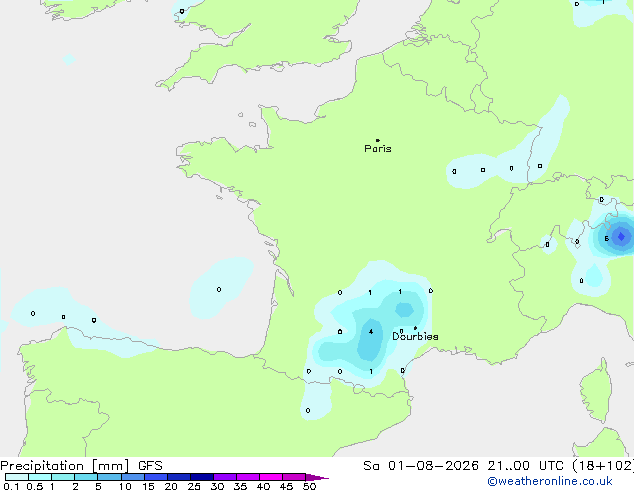
Task: Pick the 35 mm legend color swatch
Action: (x=248, y=477)
